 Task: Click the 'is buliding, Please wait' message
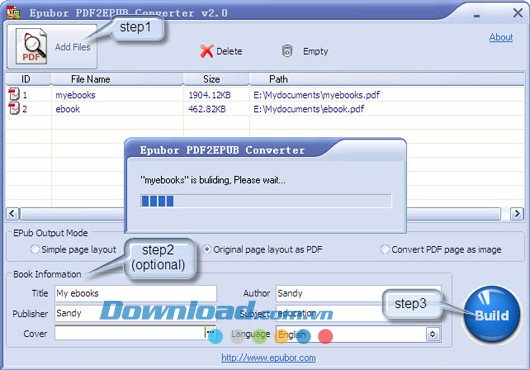click(213, 180)
